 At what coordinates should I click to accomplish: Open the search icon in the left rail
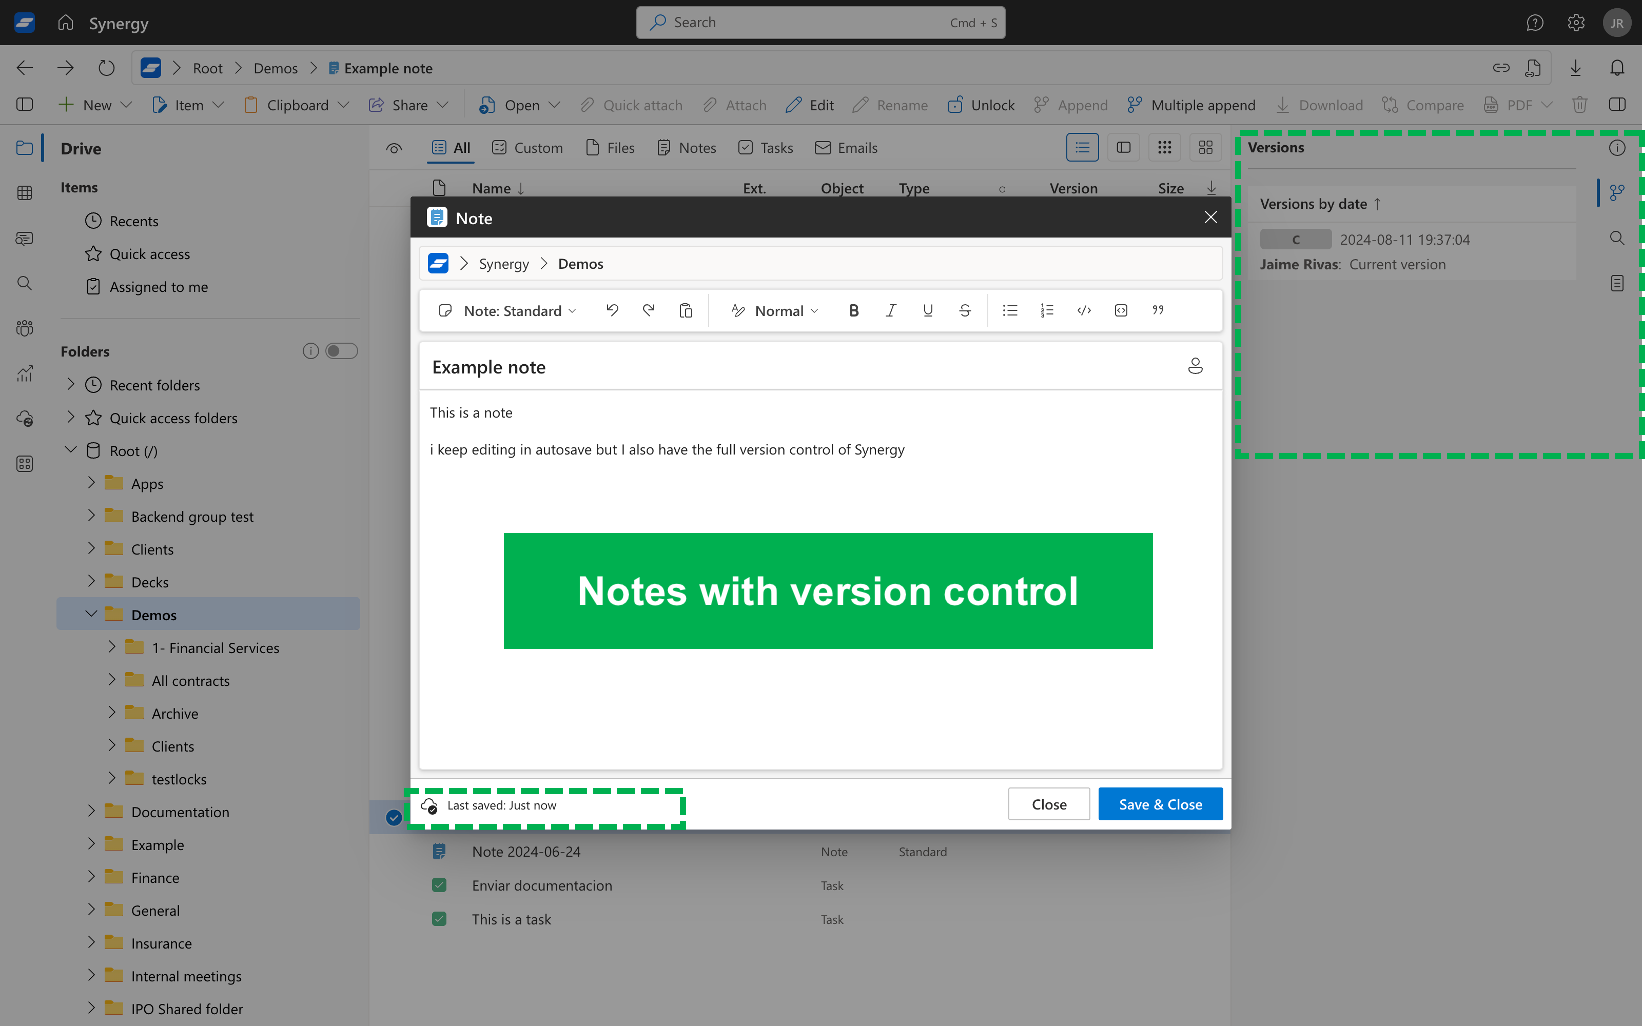(x=25, y=283)
